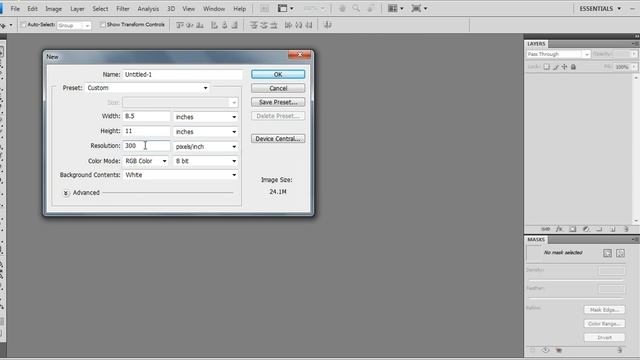
Task: Click Color Range button in Masks
Action: (x=604, y=324)
